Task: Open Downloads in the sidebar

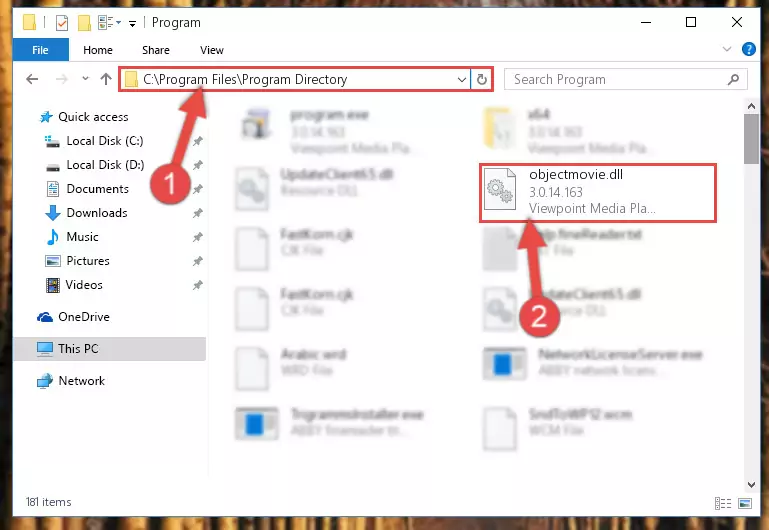Action: pyautogui.click(x=97, y=213)
